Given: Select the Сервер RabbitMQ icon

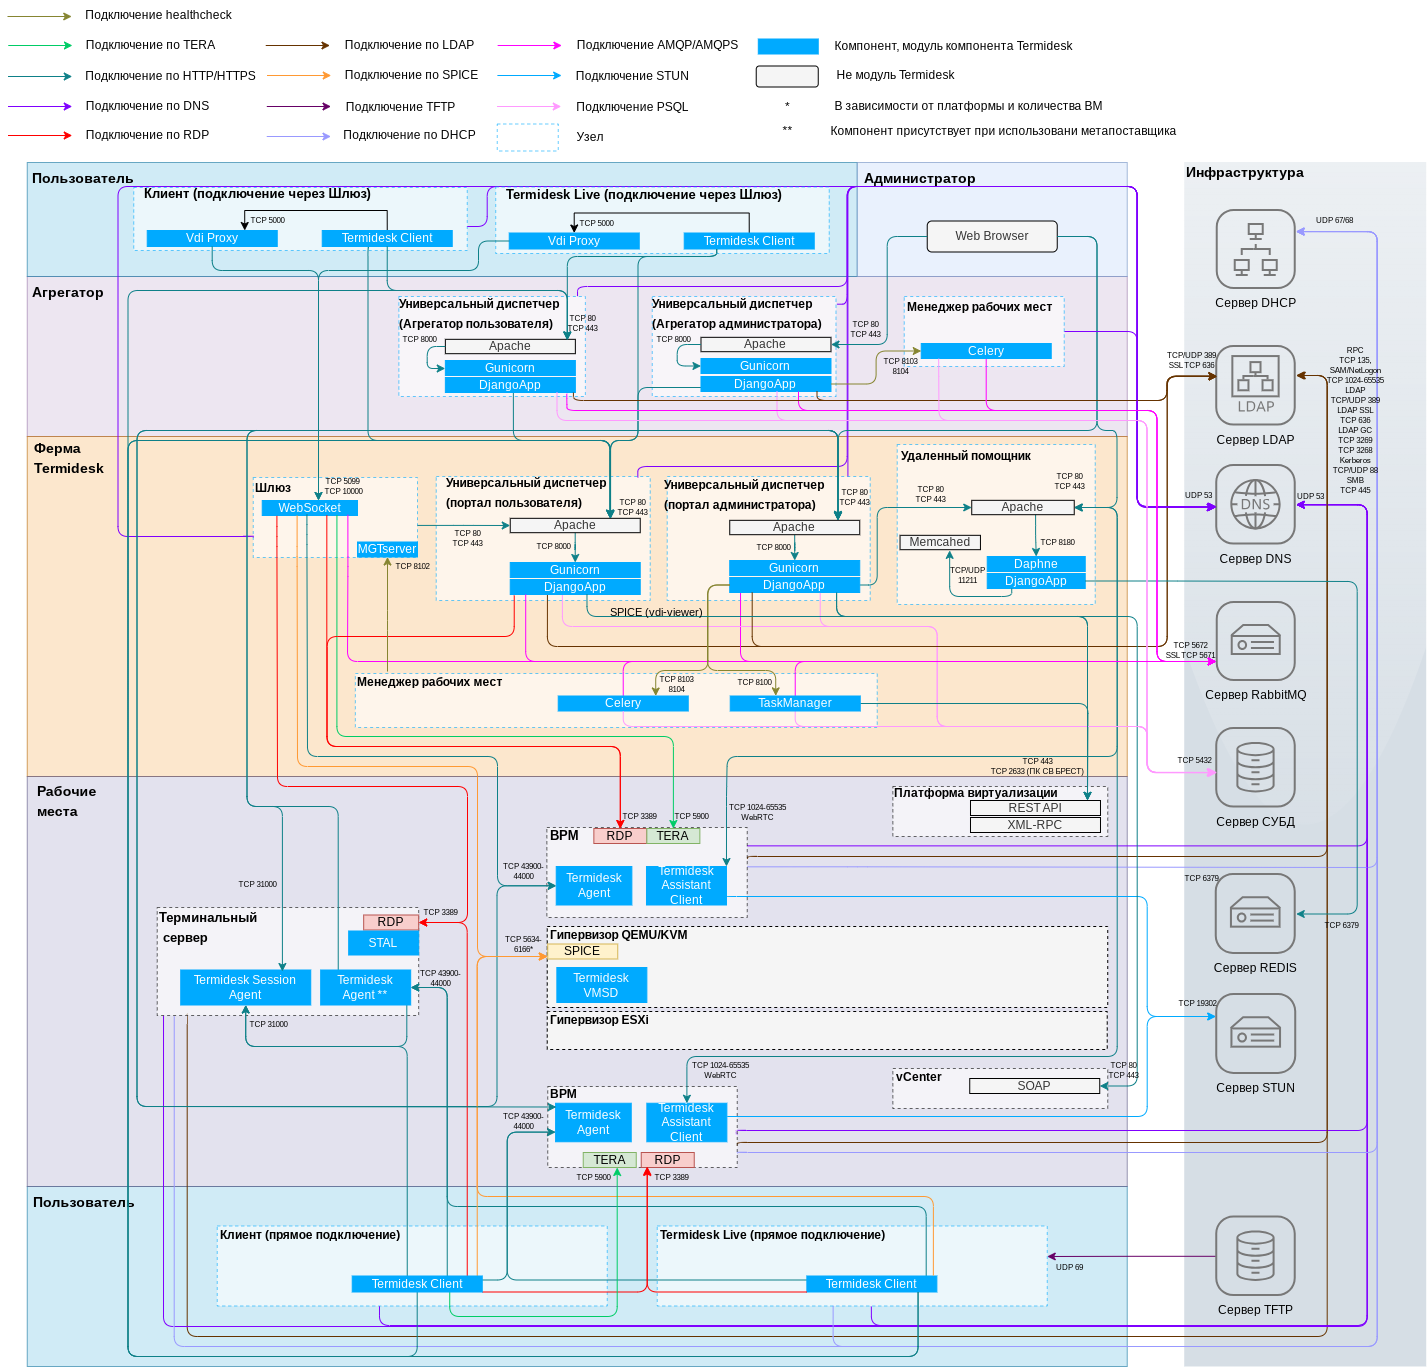Looking at the screenshot, I should click(1255, 641).
